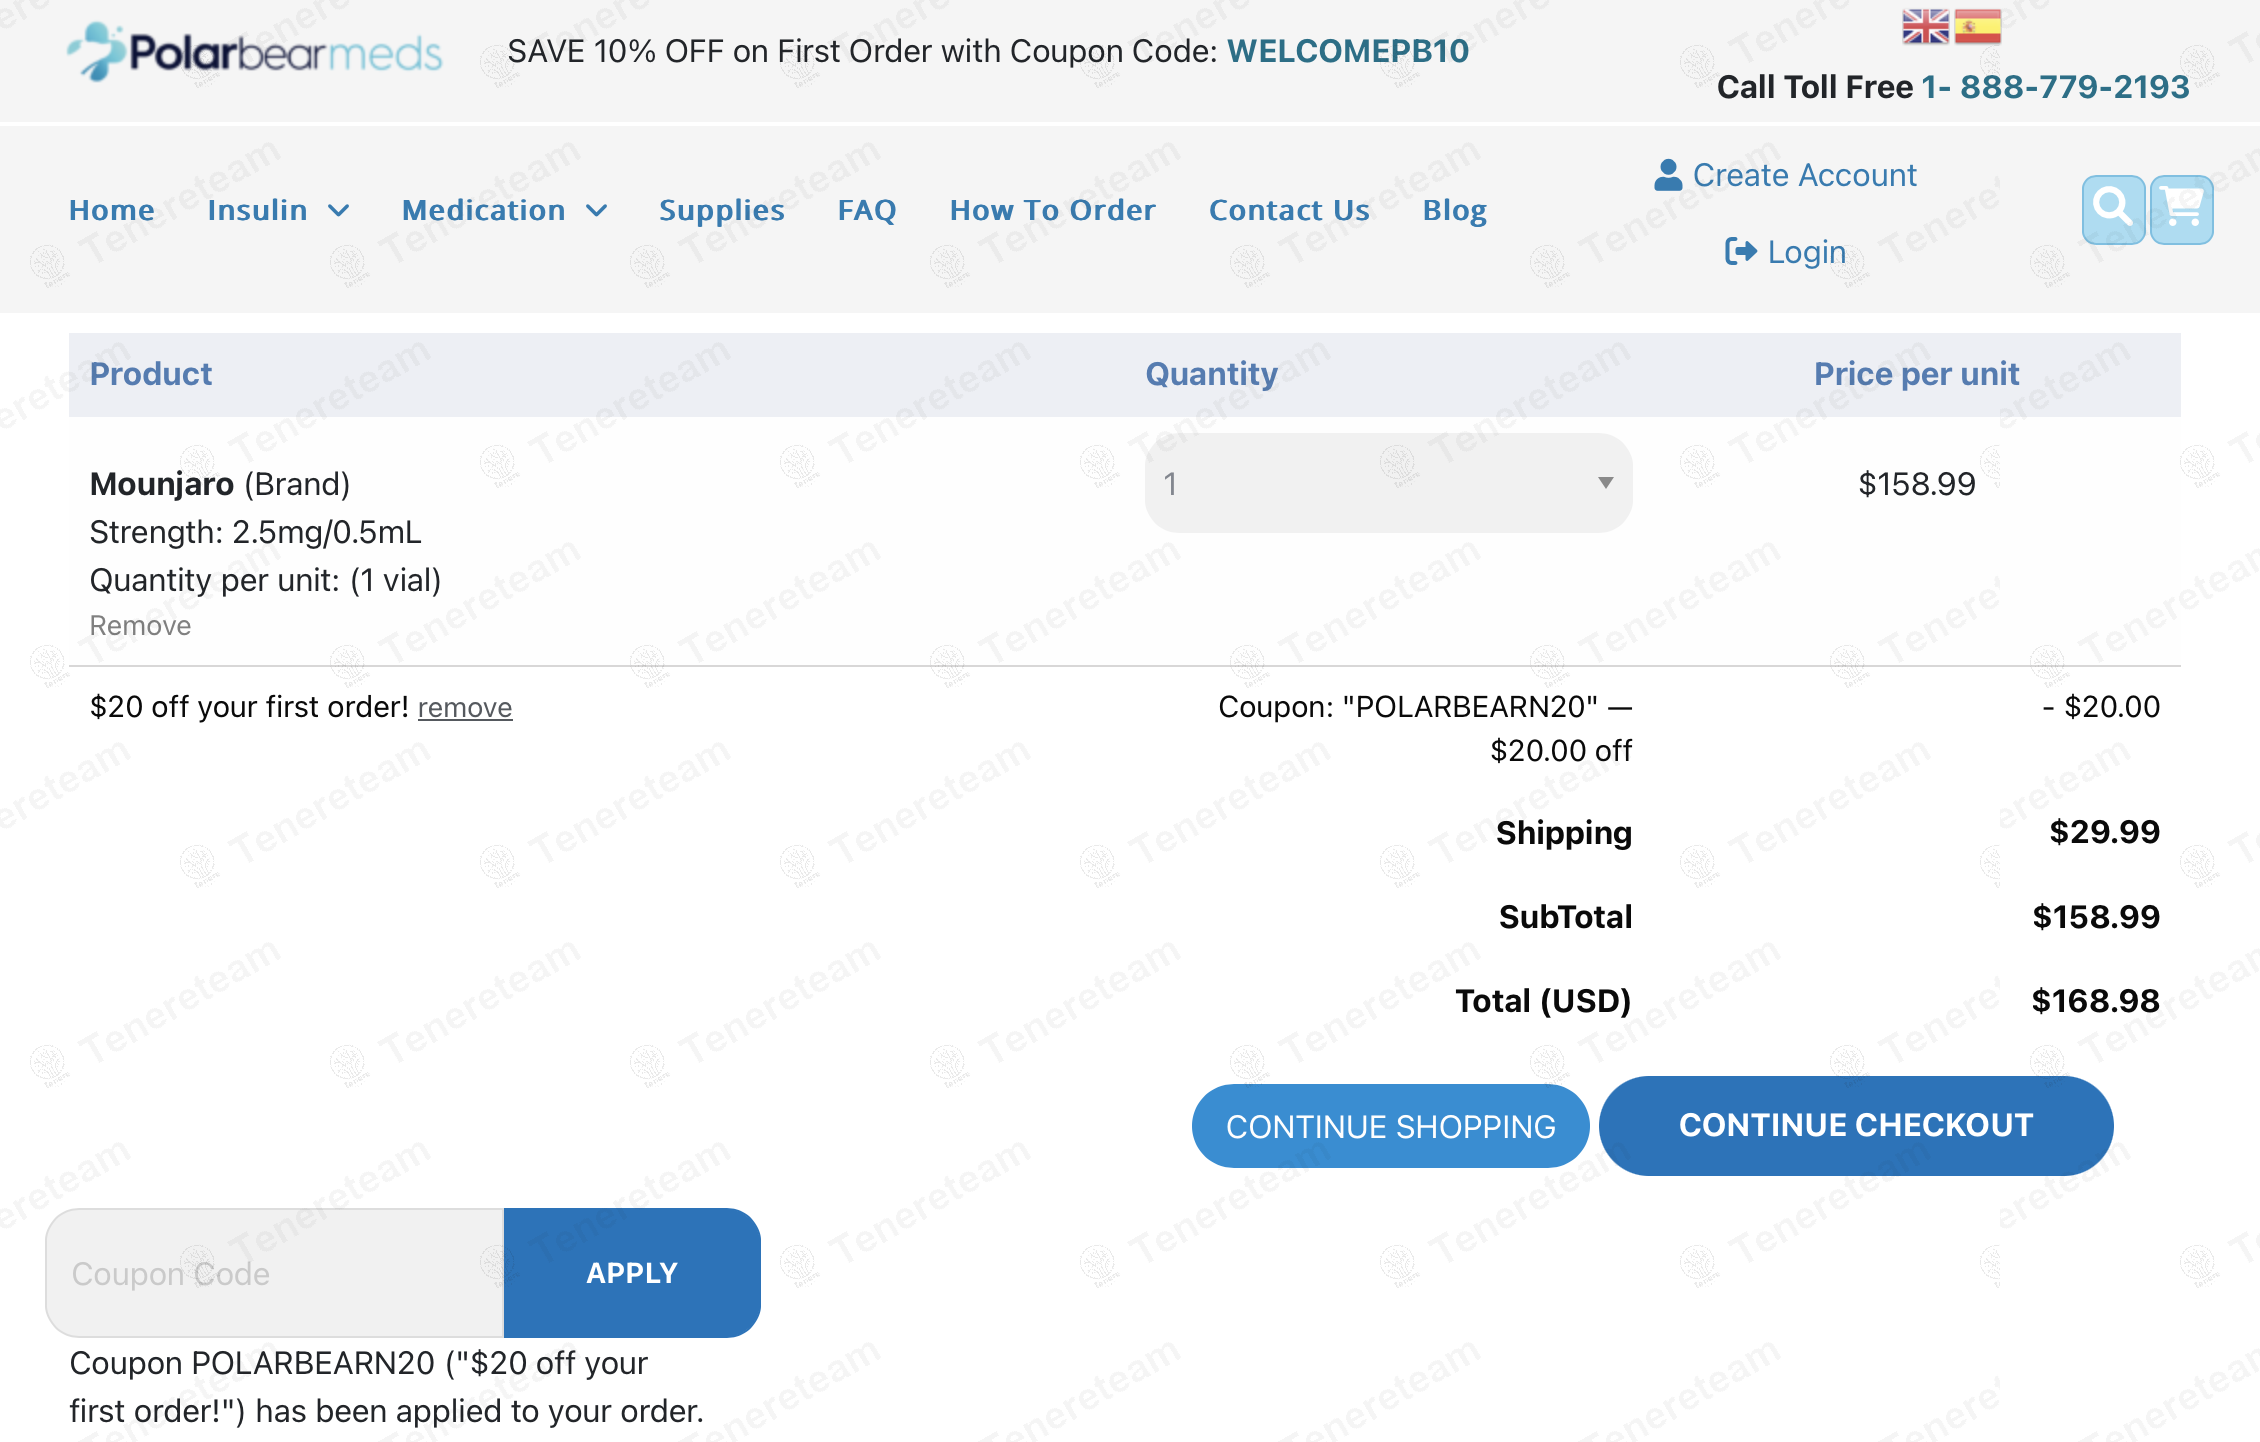Remove Mounjaro from the cart

140,626
